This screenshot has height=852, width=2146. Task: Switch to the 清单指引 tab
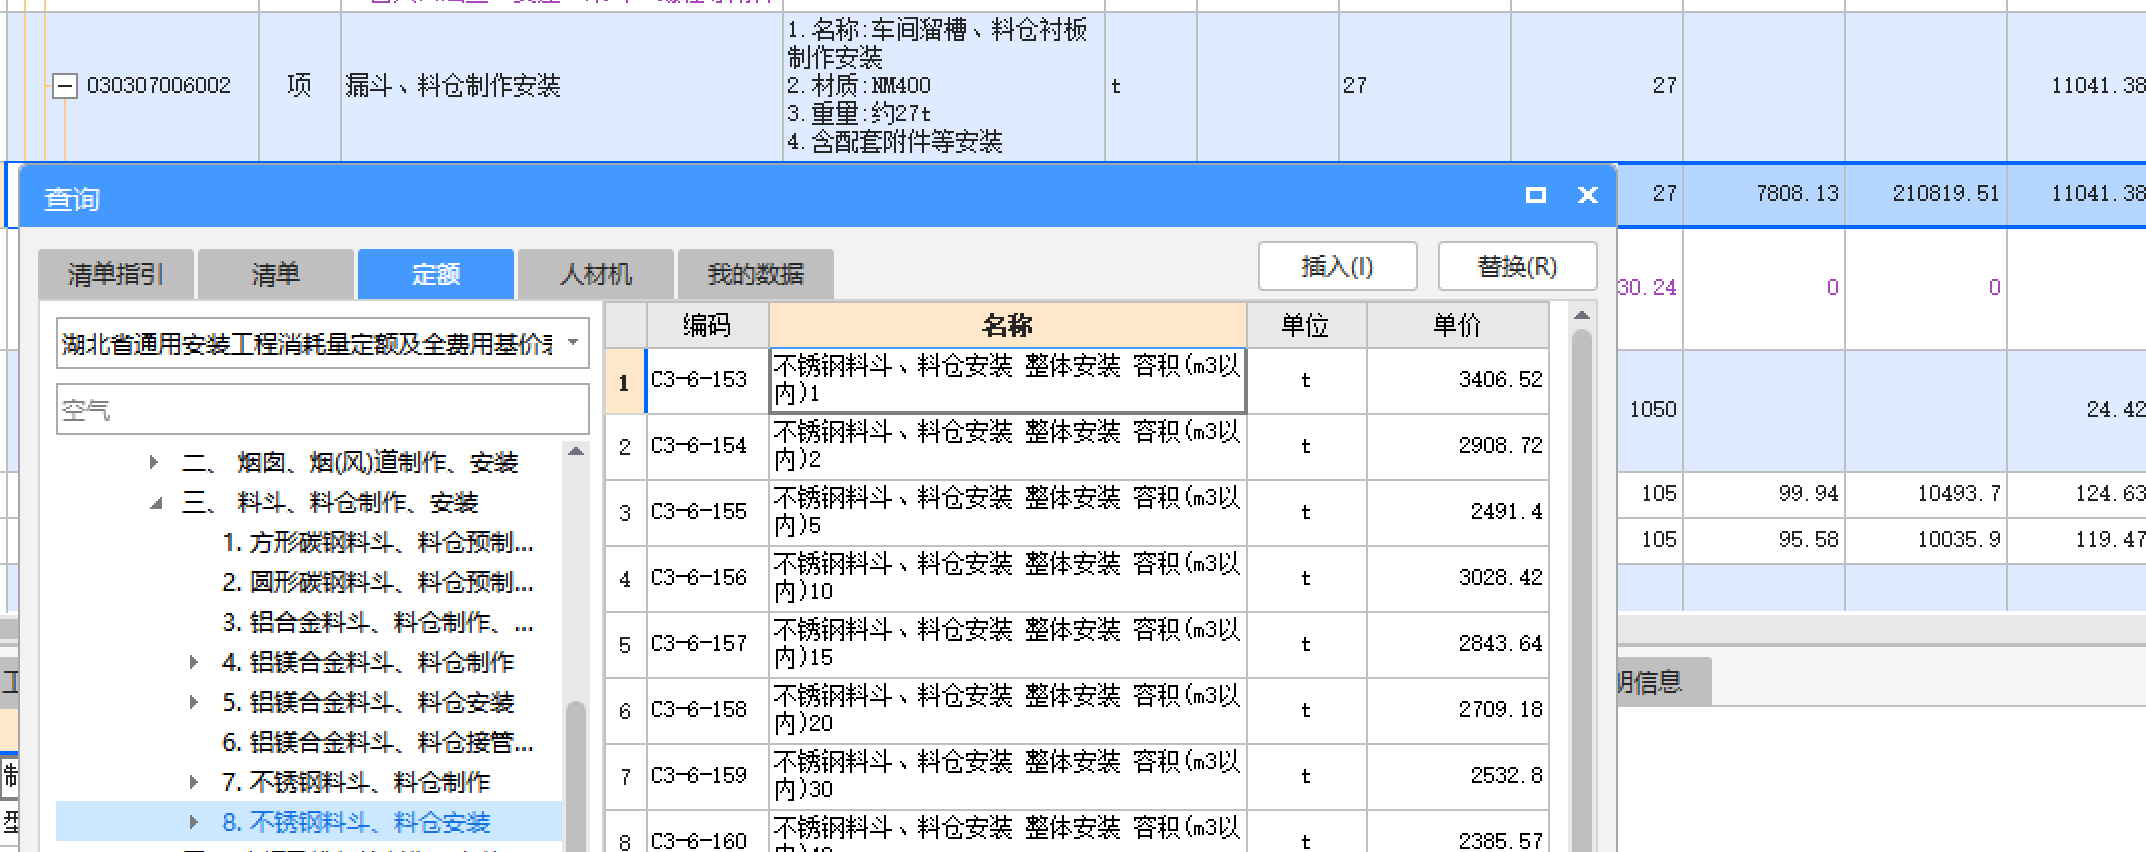(116, 274)
